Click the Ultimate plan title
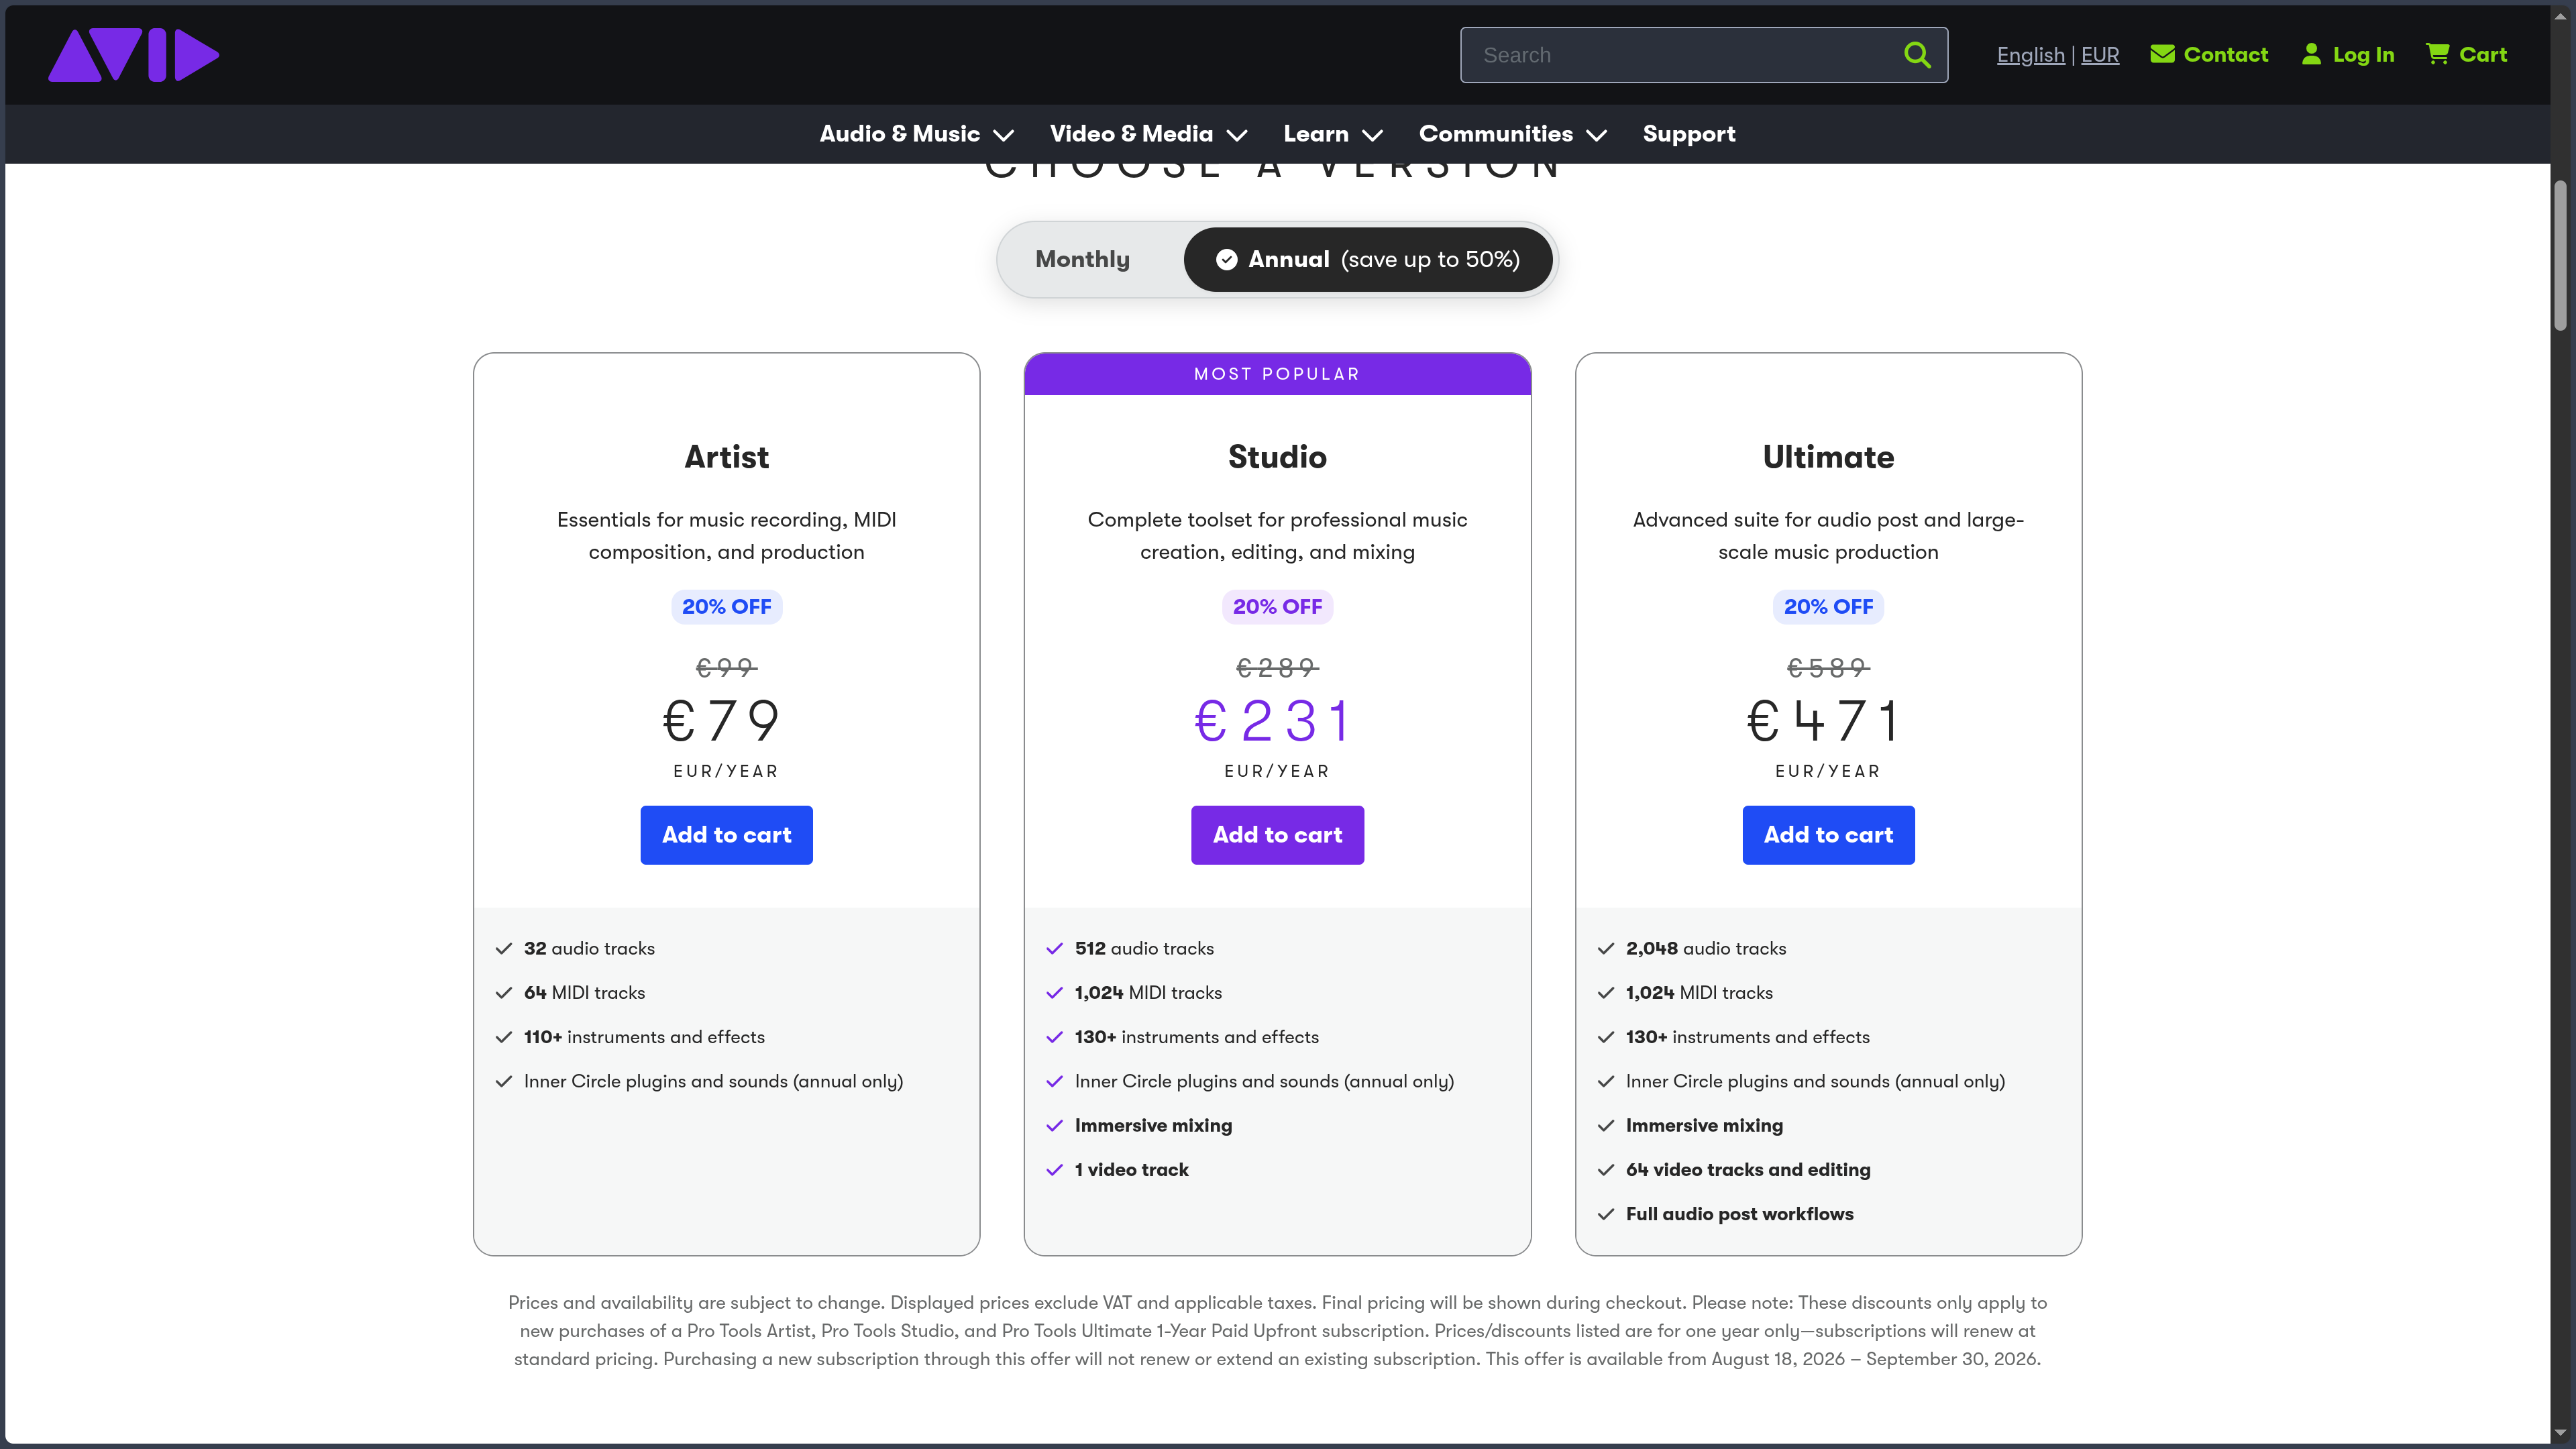Image resolution: width=2576 pixels, height=1449 pixels. (1828, 457)
